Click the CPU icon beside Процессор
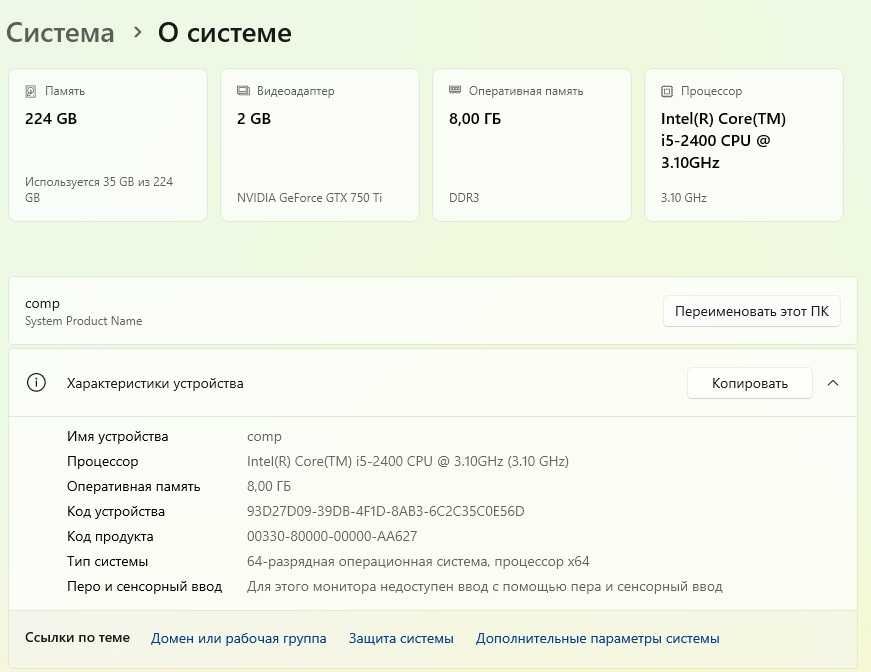The width and height of the screenshot is (871, 672). click(x=667, y=91)
